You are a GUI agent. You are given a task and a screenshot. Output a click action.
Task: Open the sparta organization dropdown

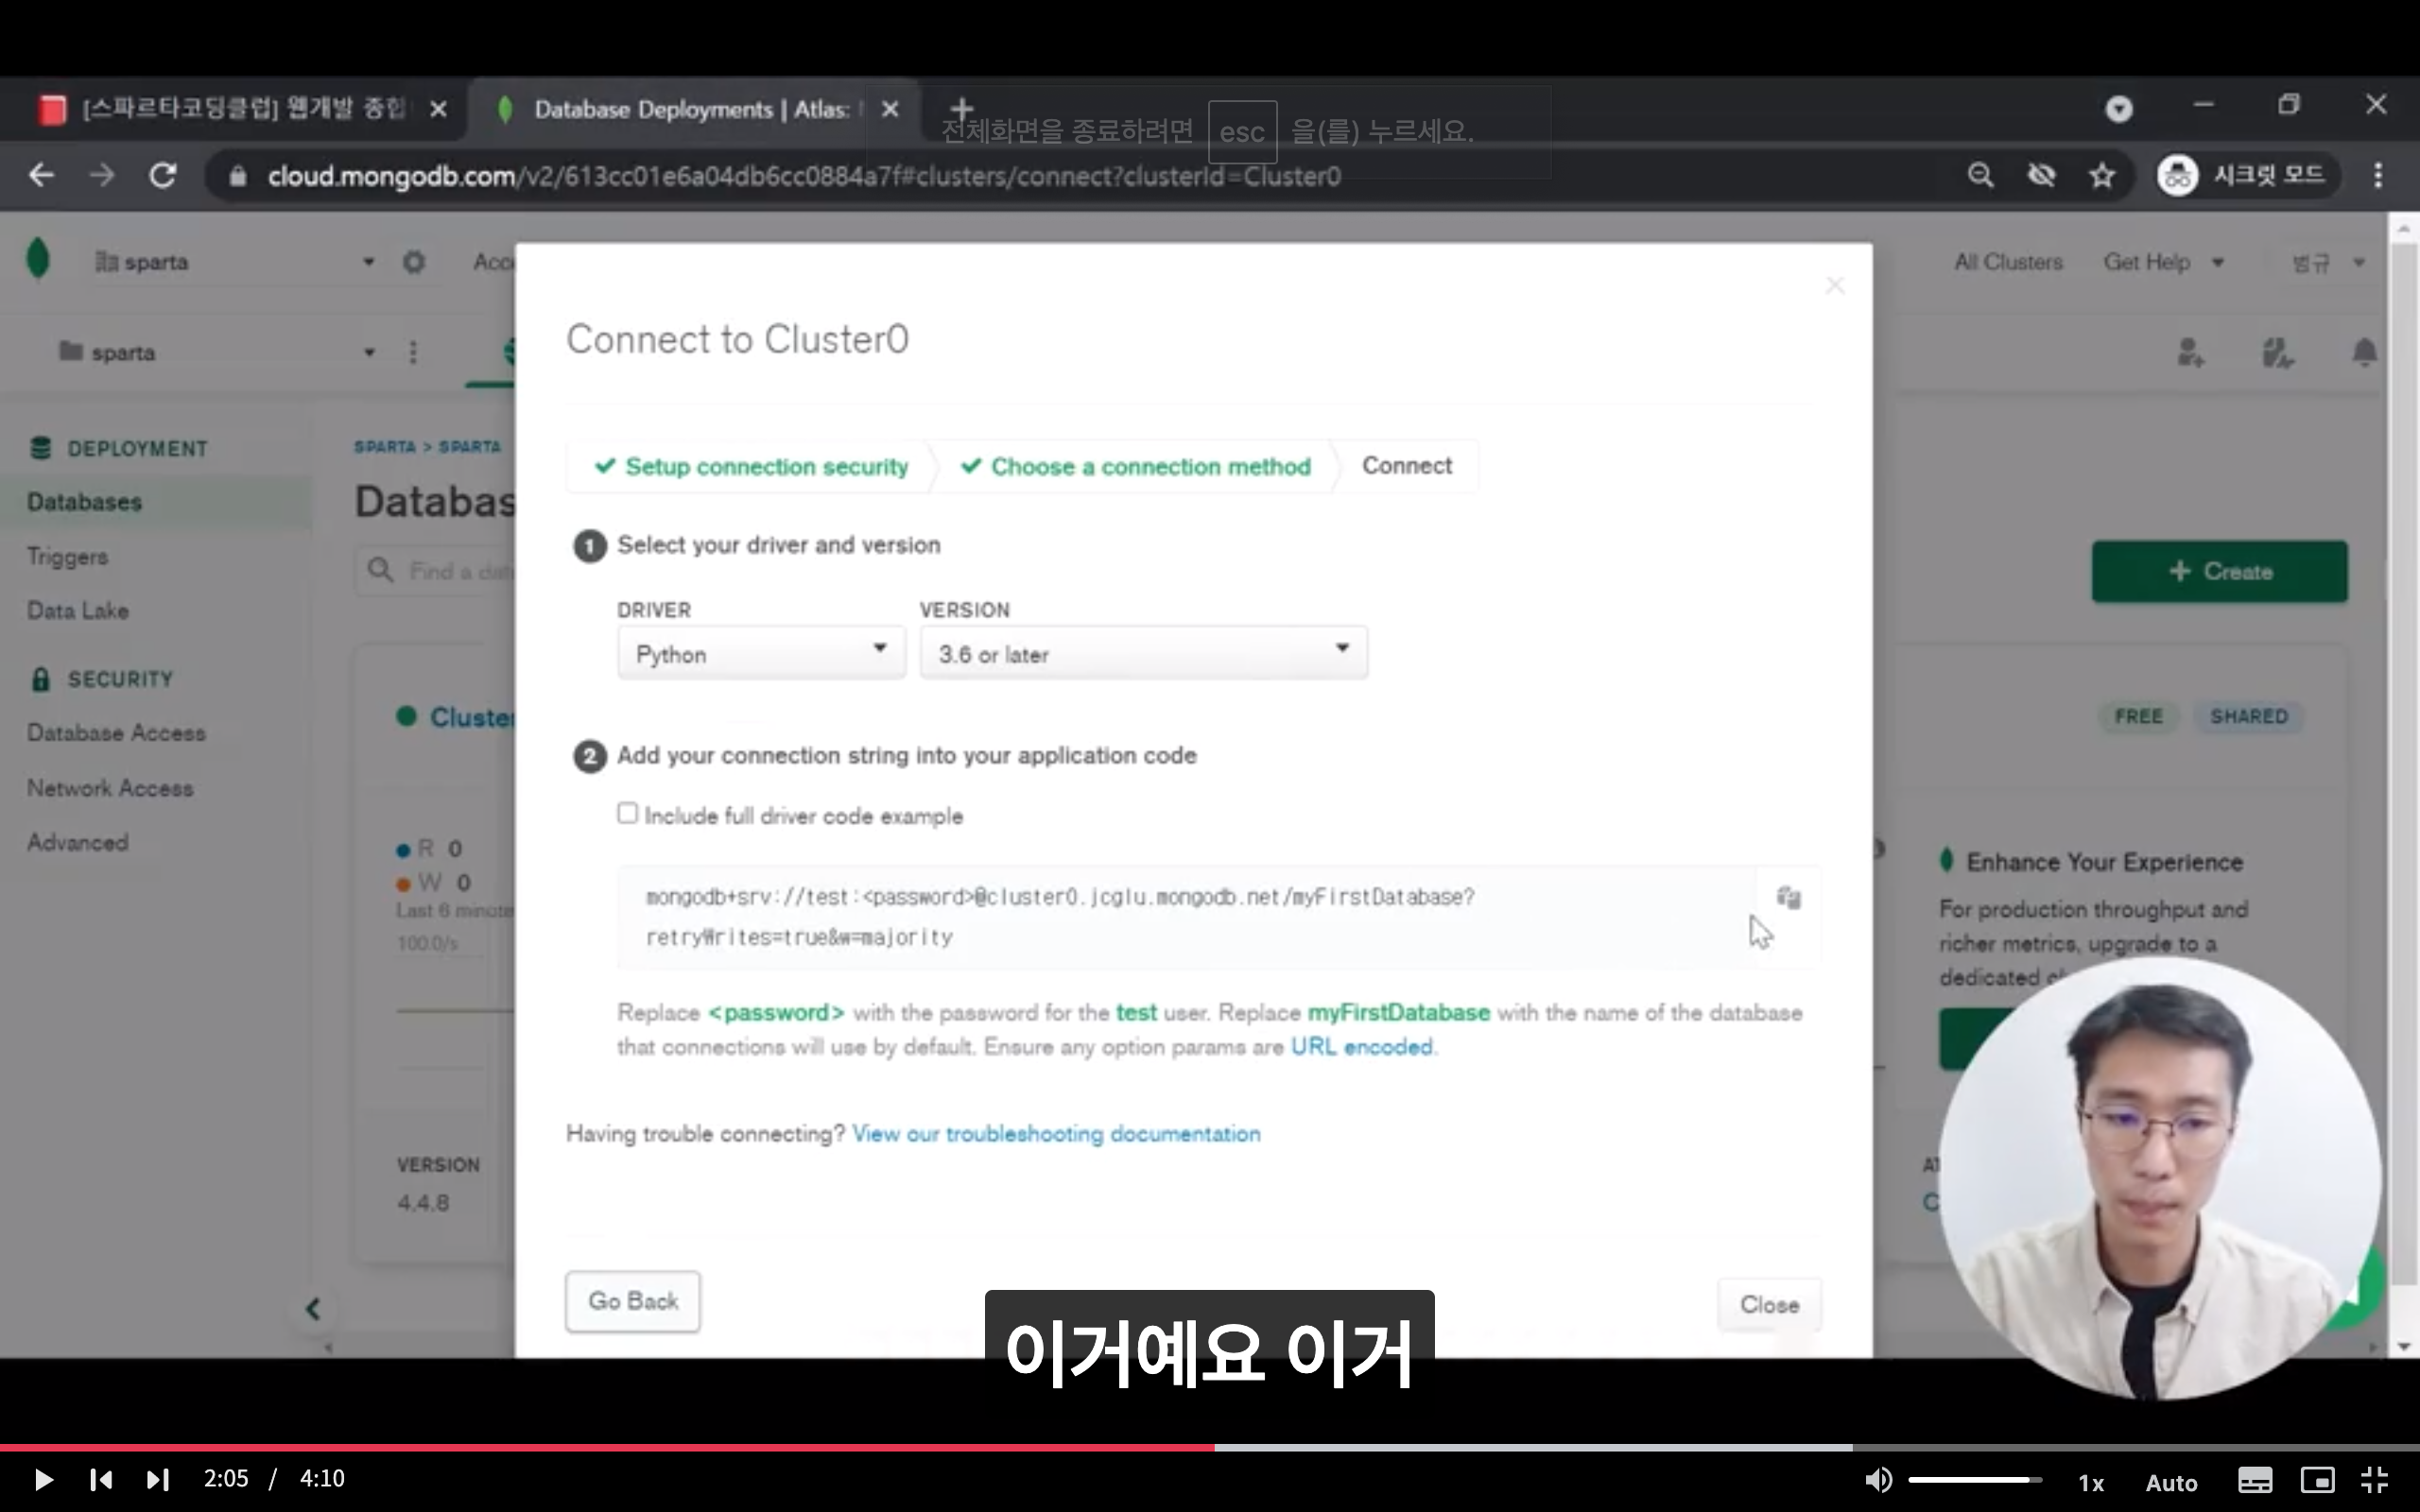pyautogui.click(x=234, y=262)
